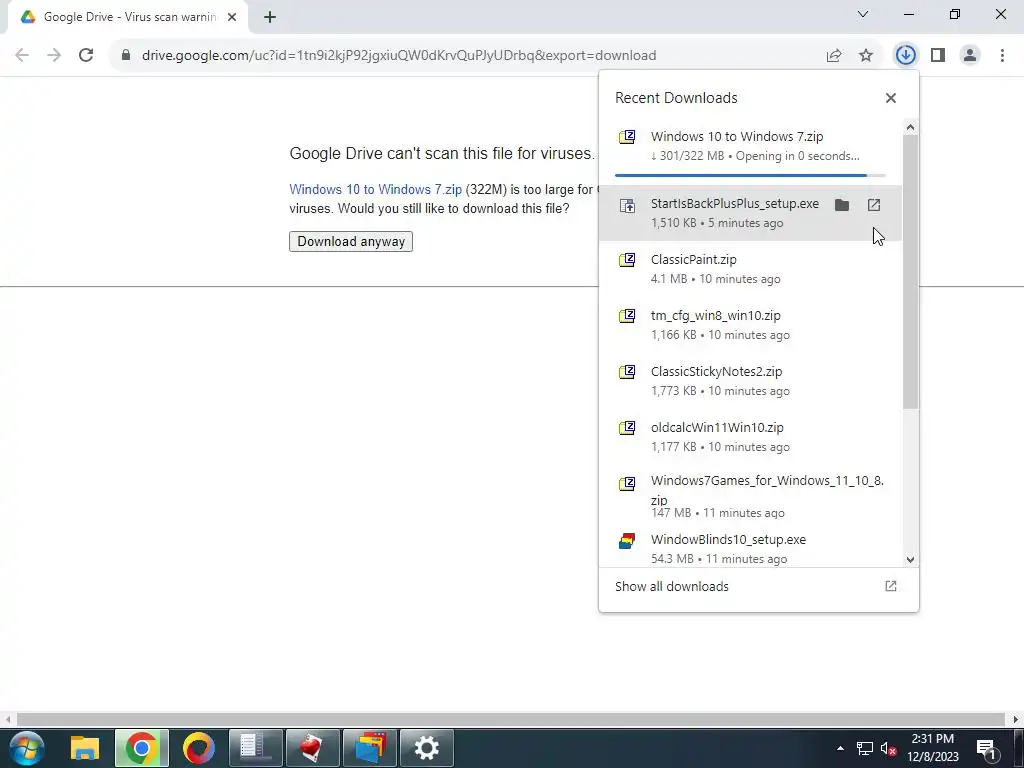Click the downloads list scrollbar thumb
Viewport: 1024px width, 768px height.
click(x=910, y=272)
